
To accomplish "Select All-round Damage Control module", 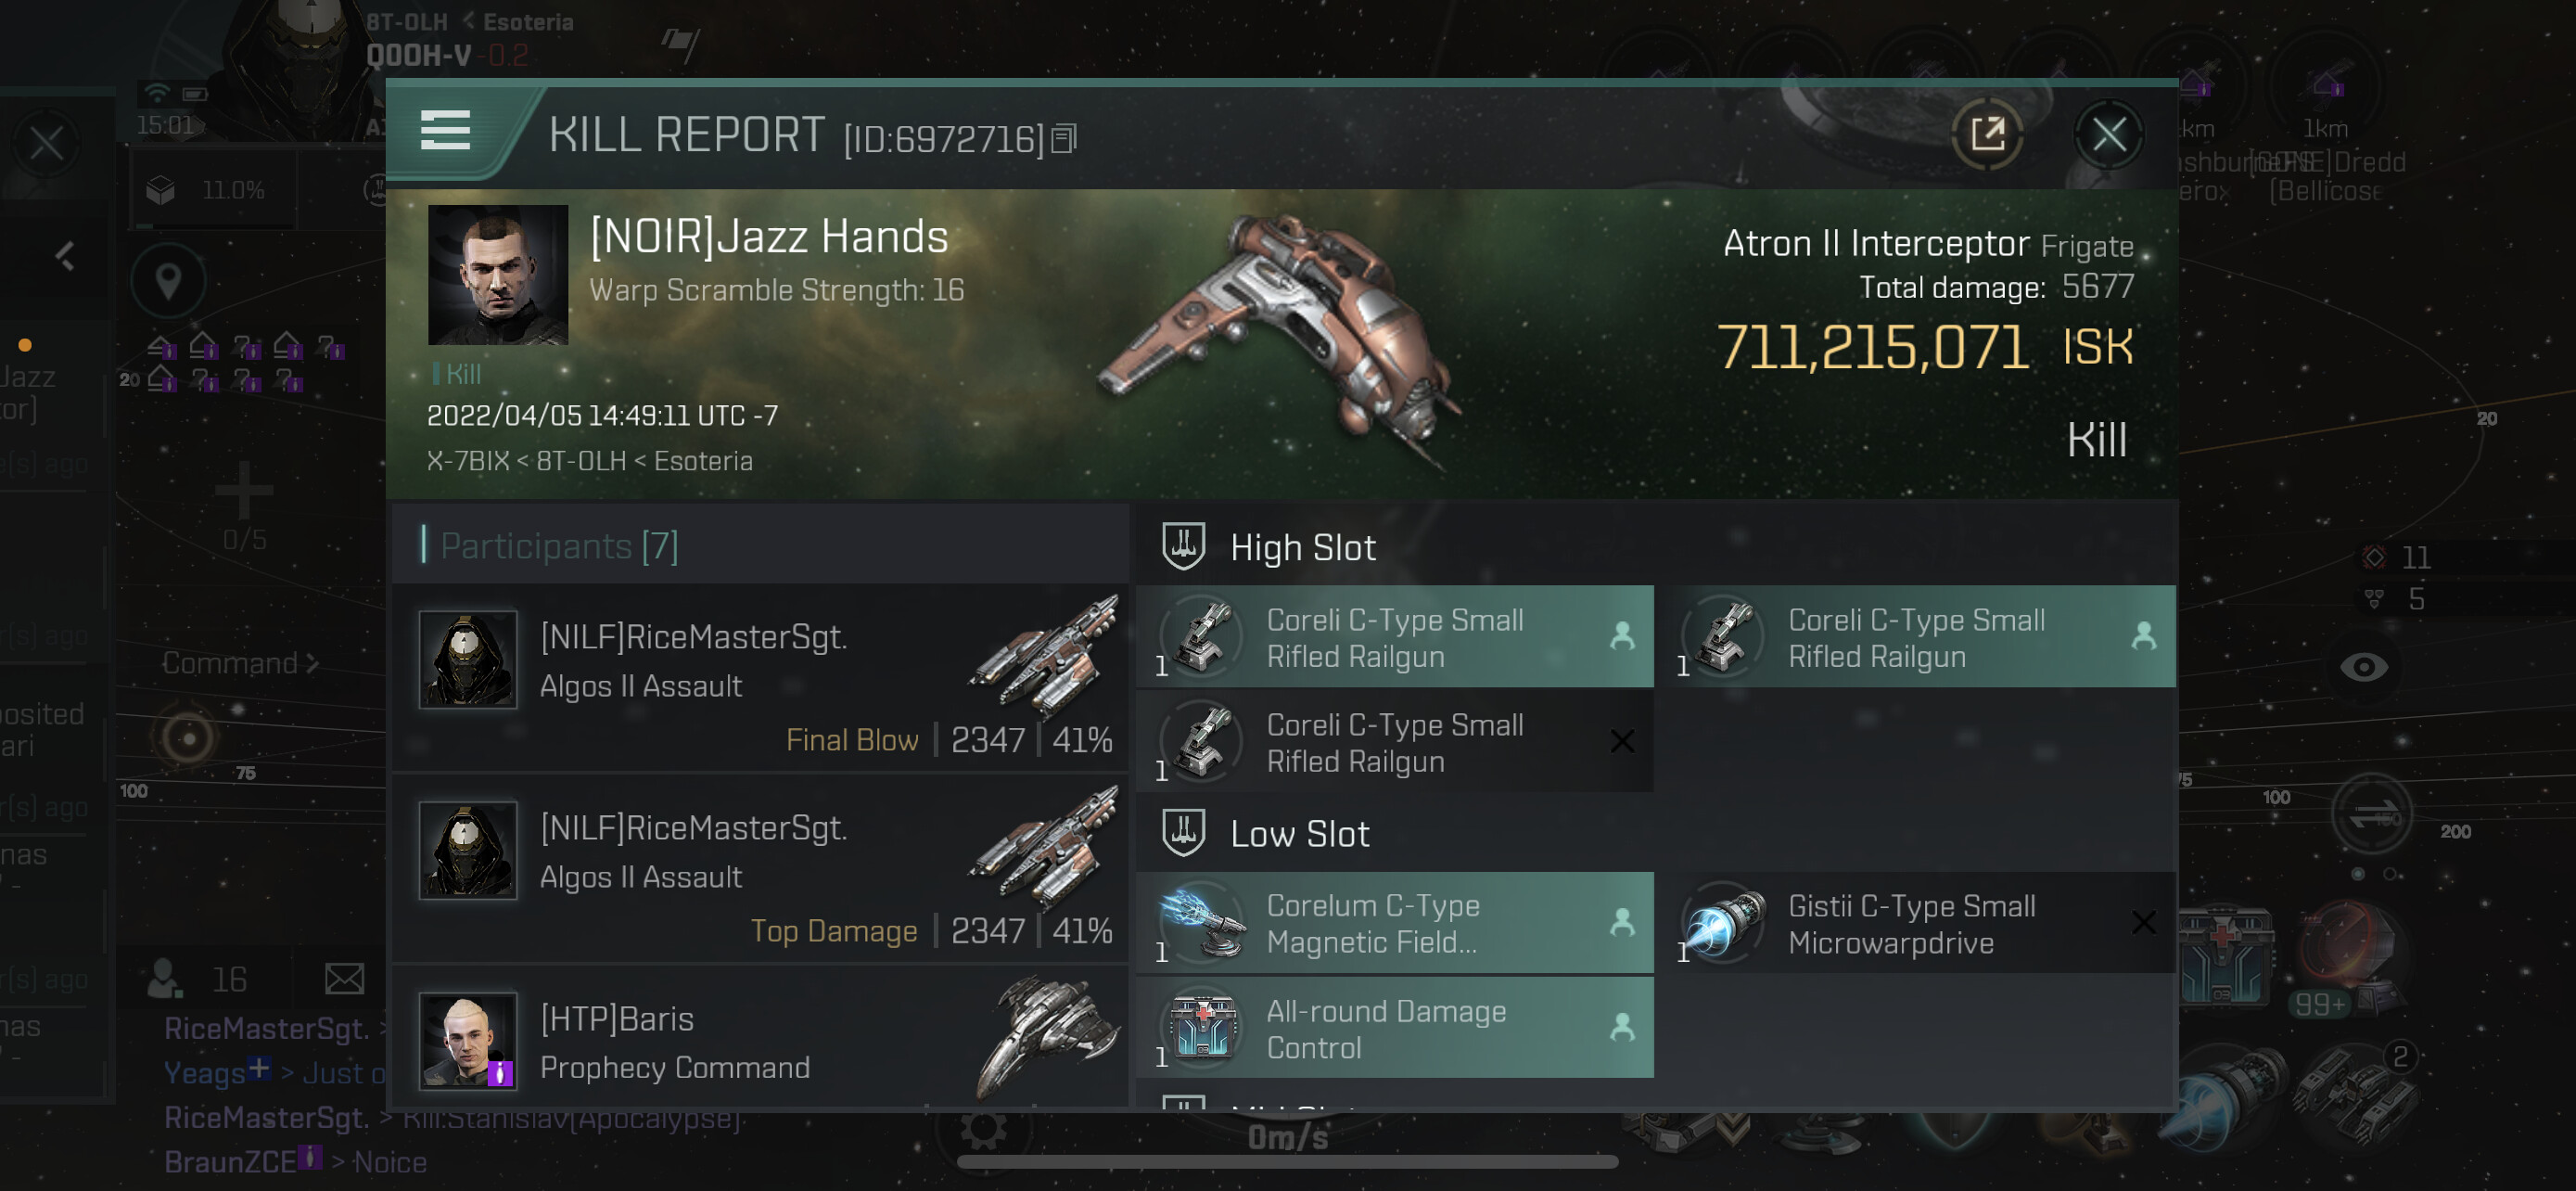I will [x=1395, y=1029].
